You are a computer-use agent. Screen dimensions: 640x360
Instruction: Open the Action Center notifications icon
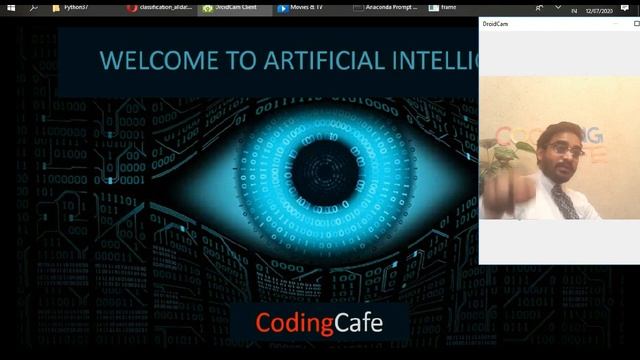pos(624,8)
